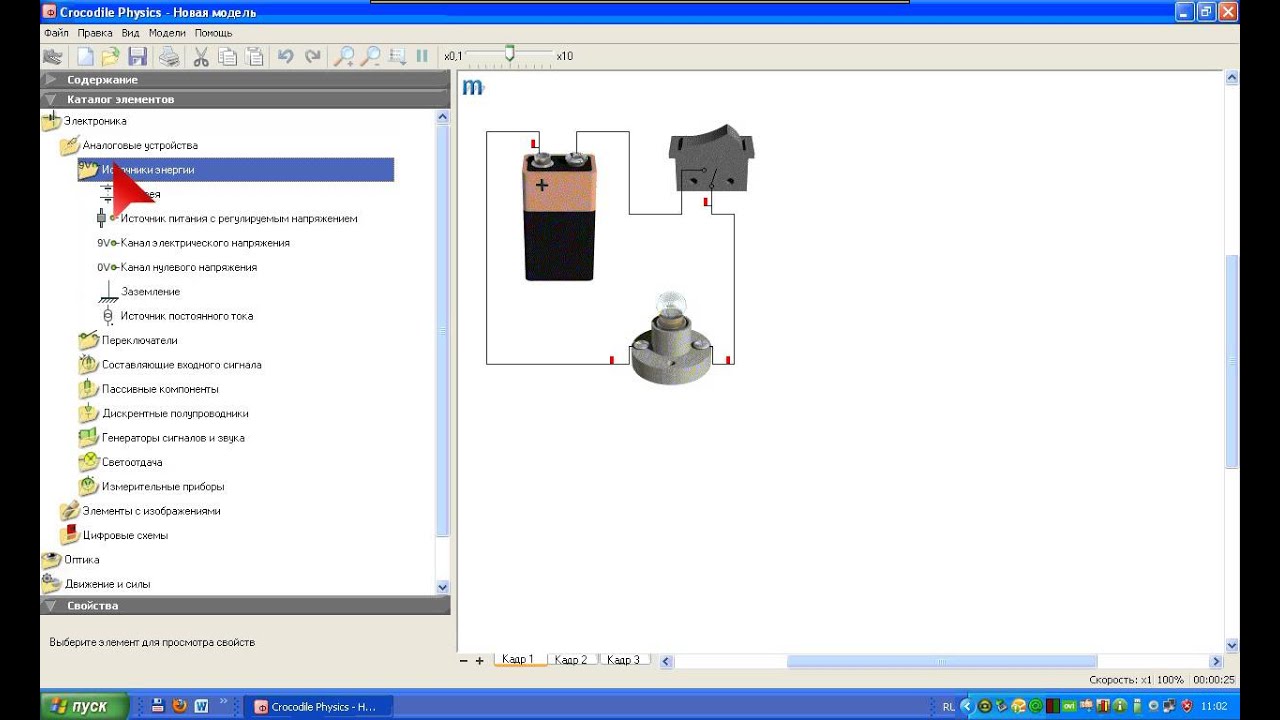
Task: Click the Скорость: x1 status bar entry
Action: (x=1121, y=680)
